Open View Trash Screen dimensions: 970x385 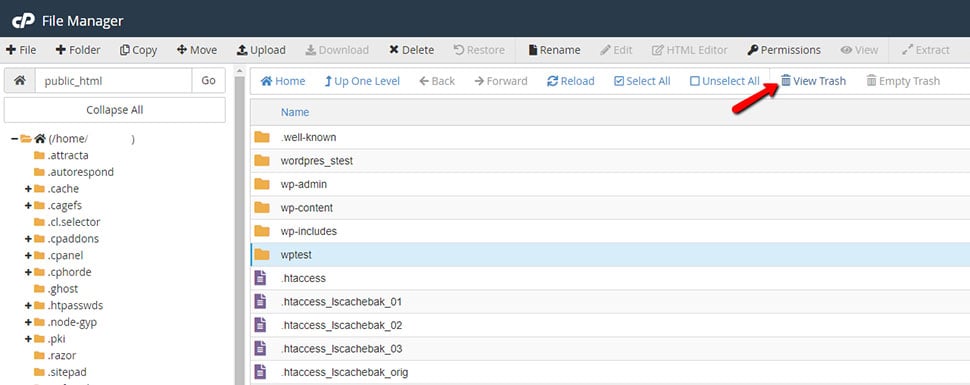813,81
